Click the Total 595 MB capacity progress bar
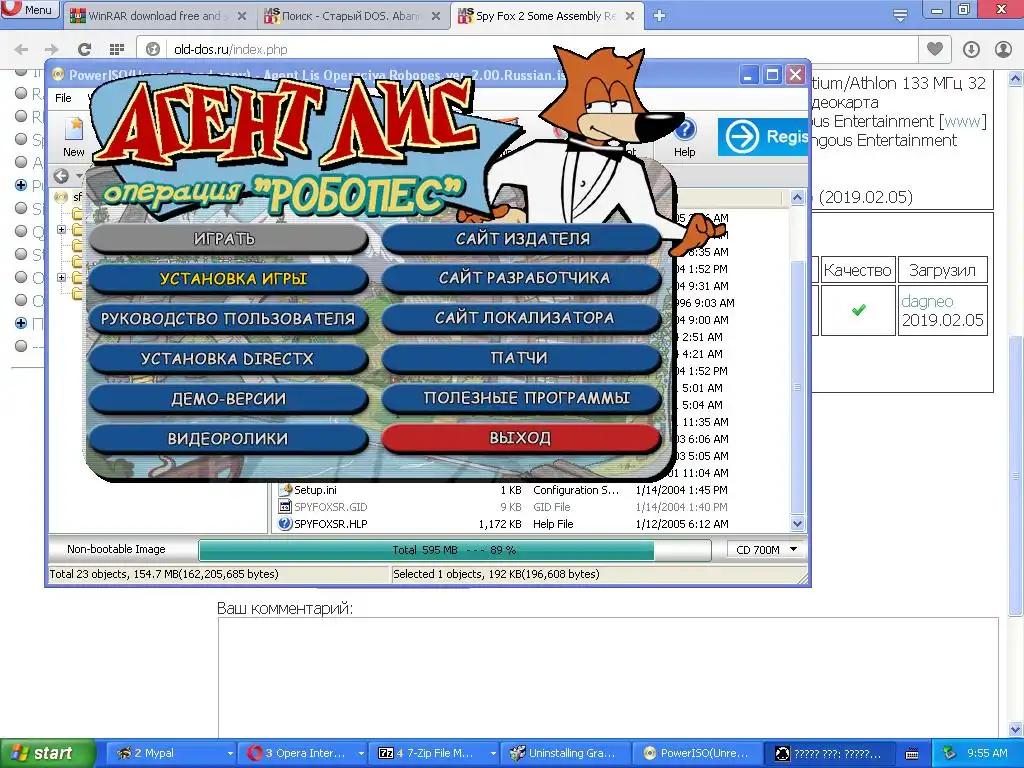 click(455, 550)
